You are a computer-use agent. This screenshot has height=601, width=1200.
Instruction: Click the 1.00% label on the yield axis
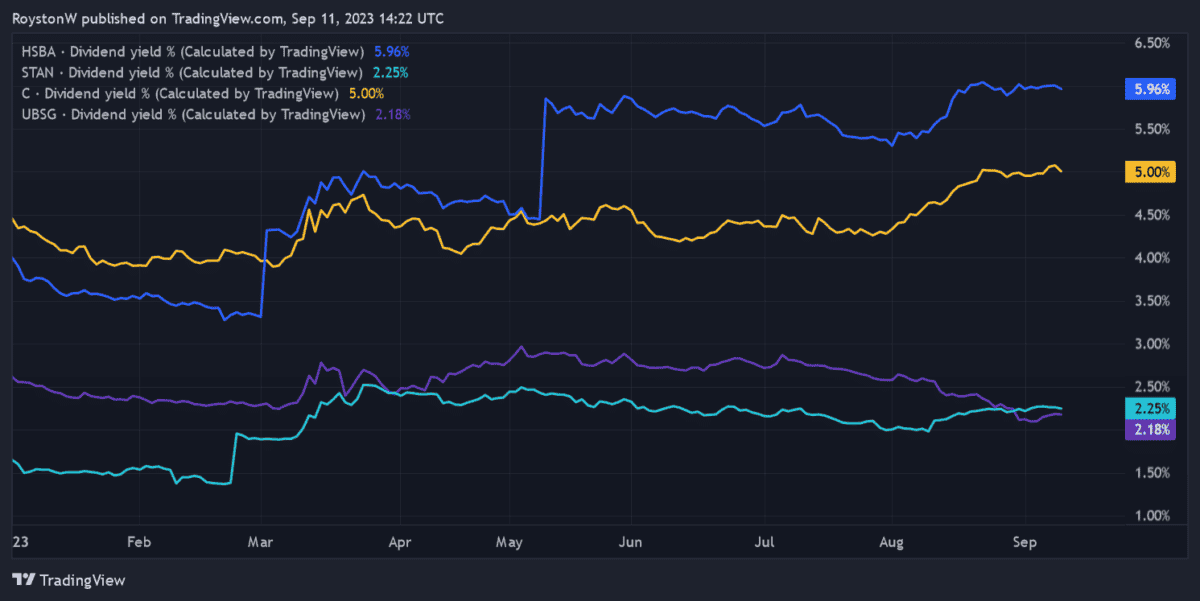[1152, 515]
